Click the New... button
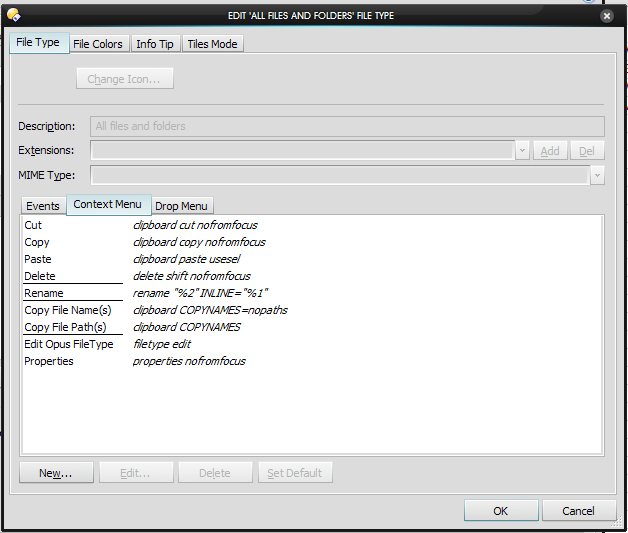This screenshot has width=628, height=533. pyautogui.click(x=56, y=473)
